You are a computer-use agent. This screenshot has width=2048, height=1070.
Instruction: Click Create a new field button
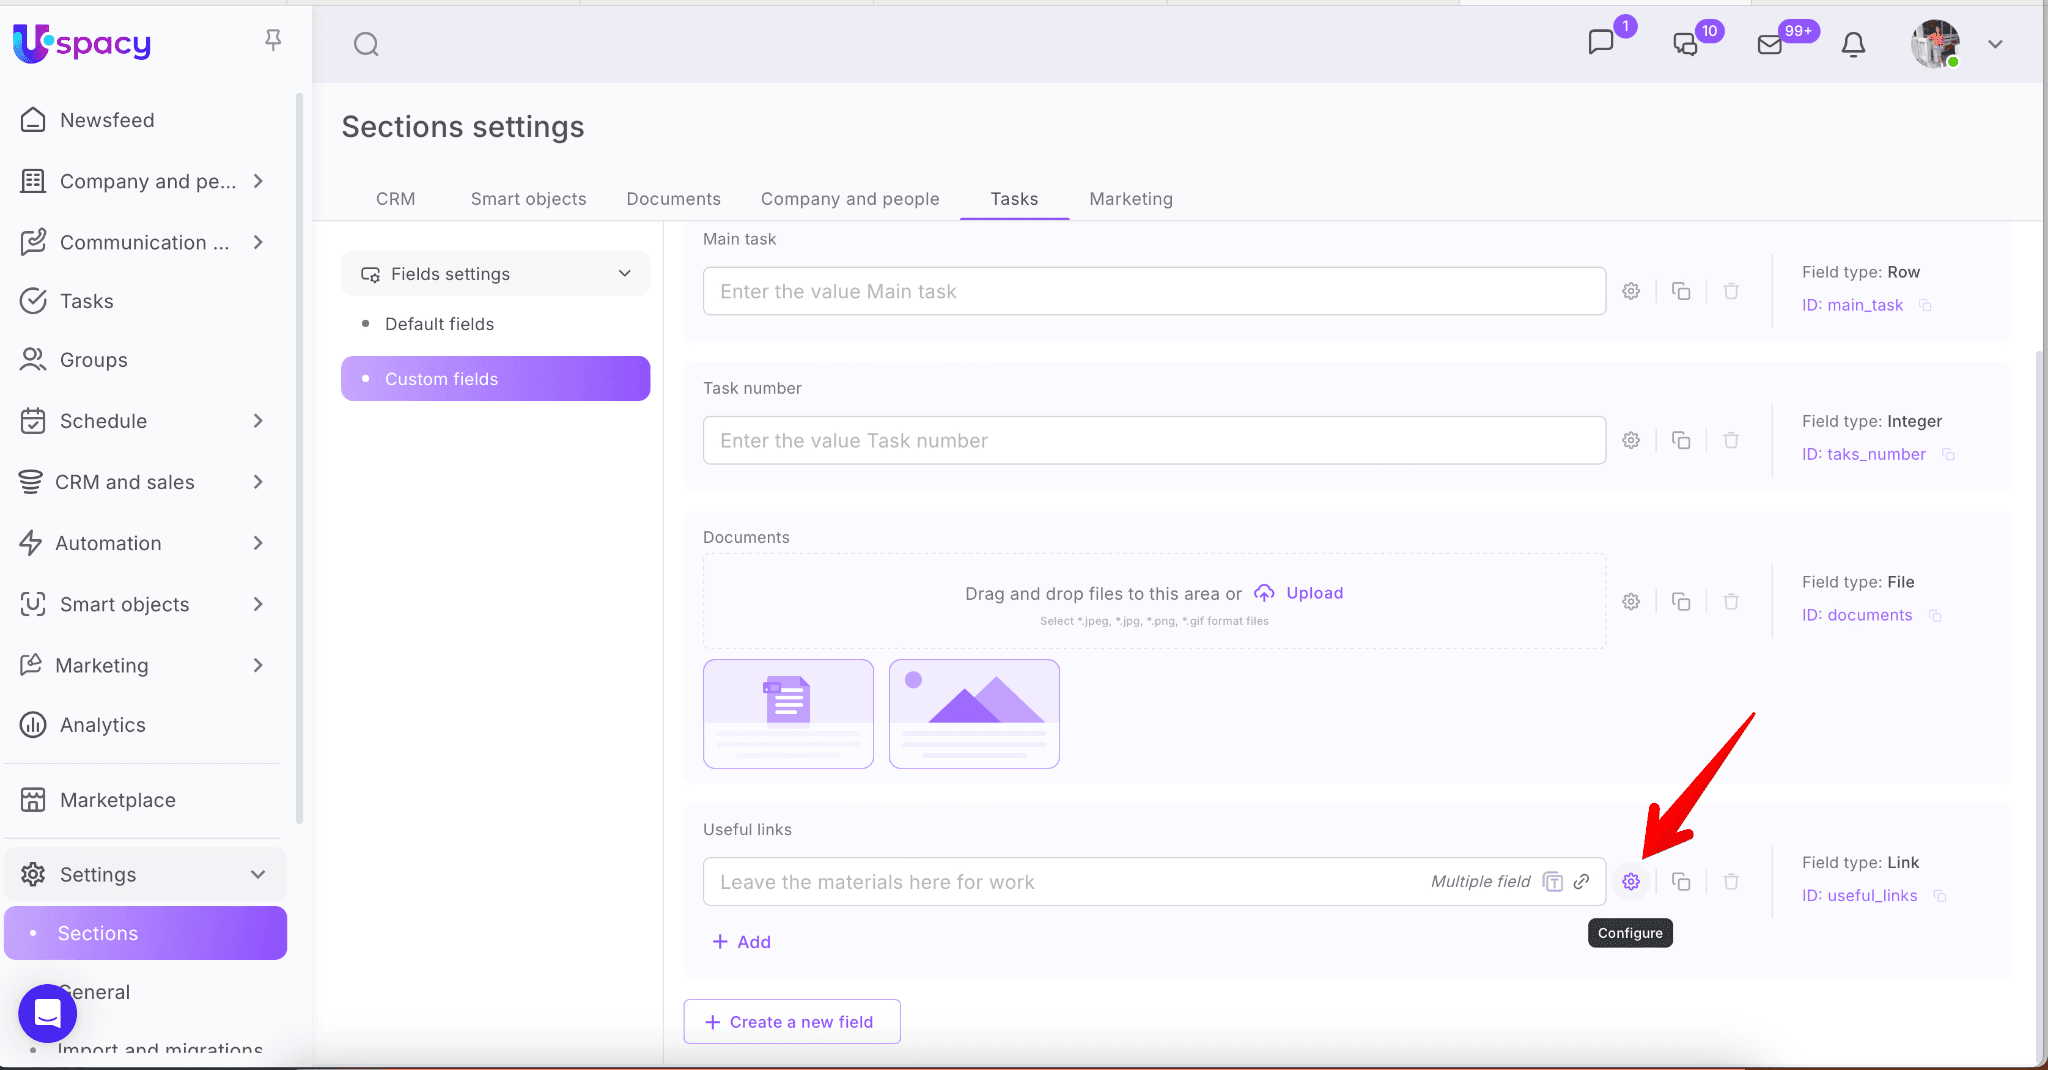pyautogui.click(x=791, y=1021)
